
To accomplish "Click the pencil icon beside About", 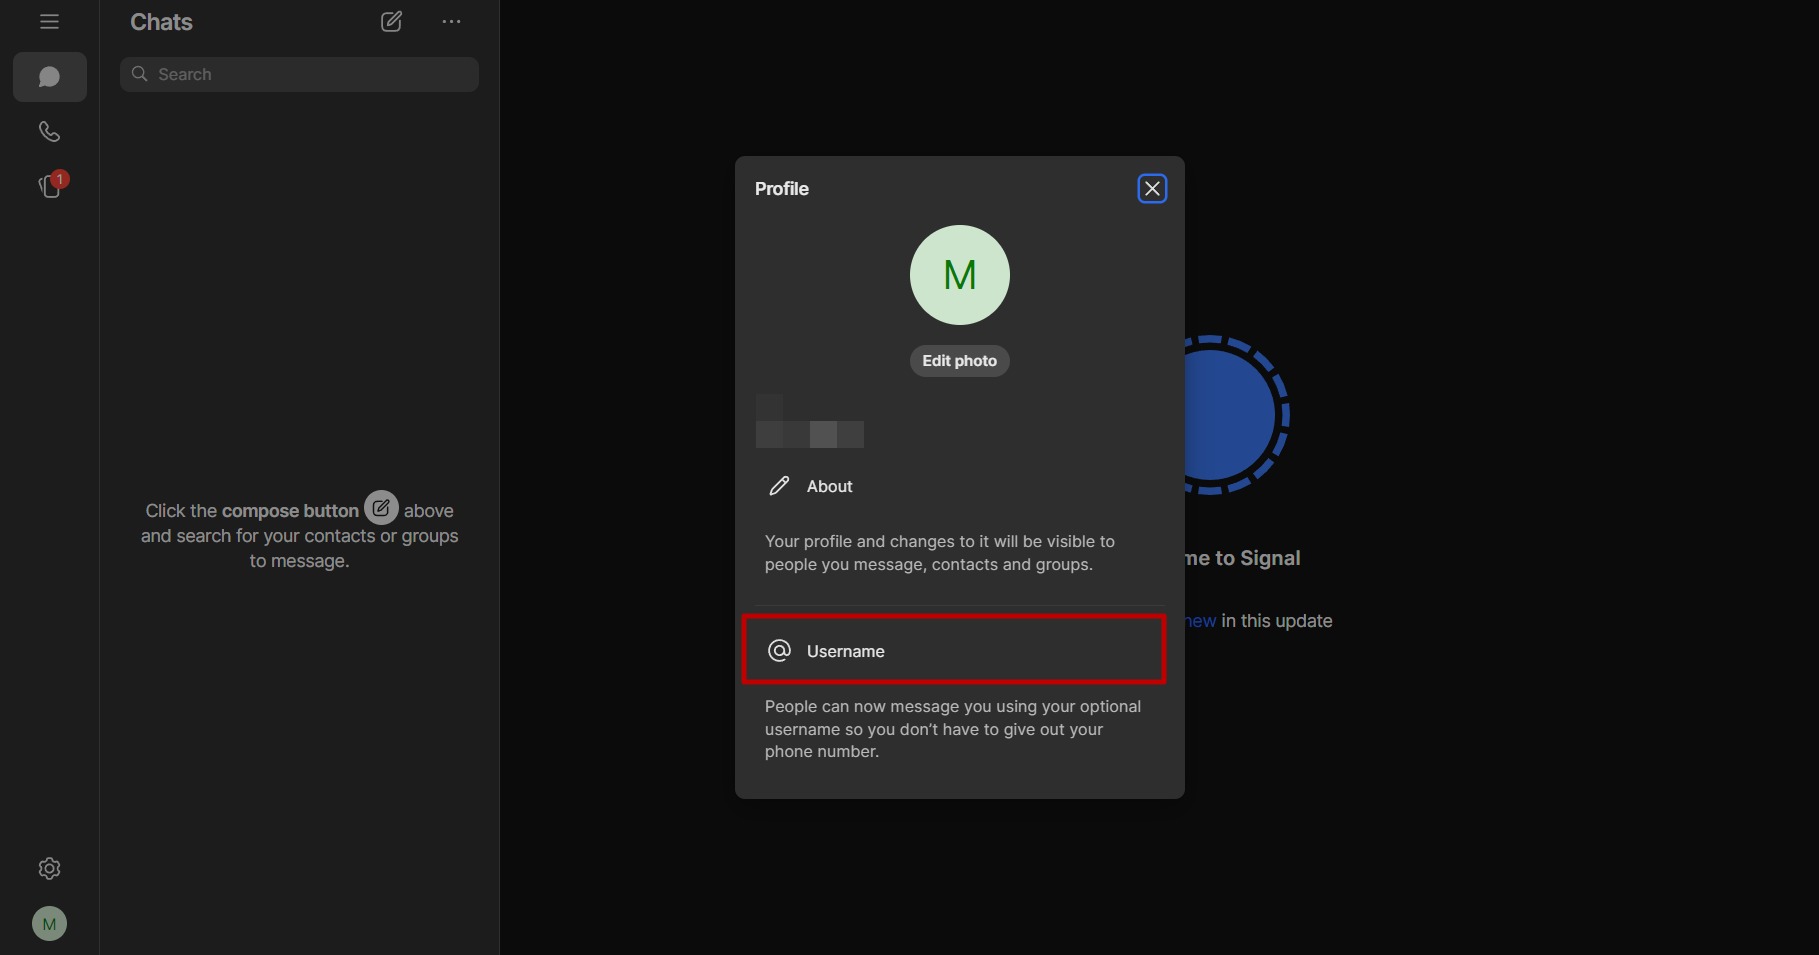I will 779,486.
